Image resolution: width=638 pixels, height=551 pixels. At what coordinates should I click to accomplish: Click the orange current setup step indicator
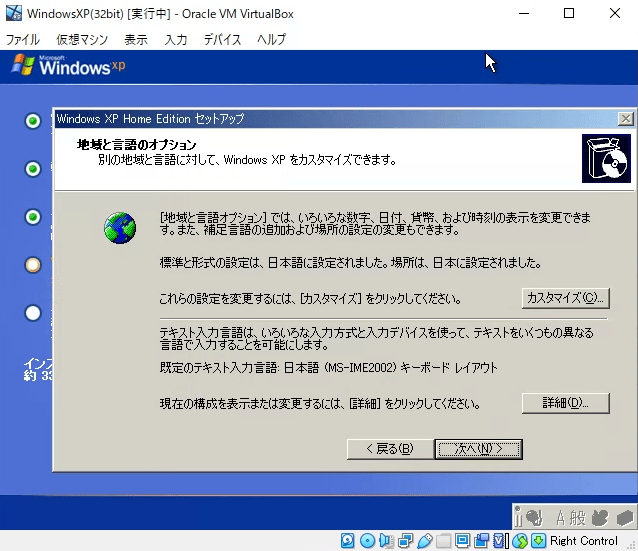click(x=33, y=265)
